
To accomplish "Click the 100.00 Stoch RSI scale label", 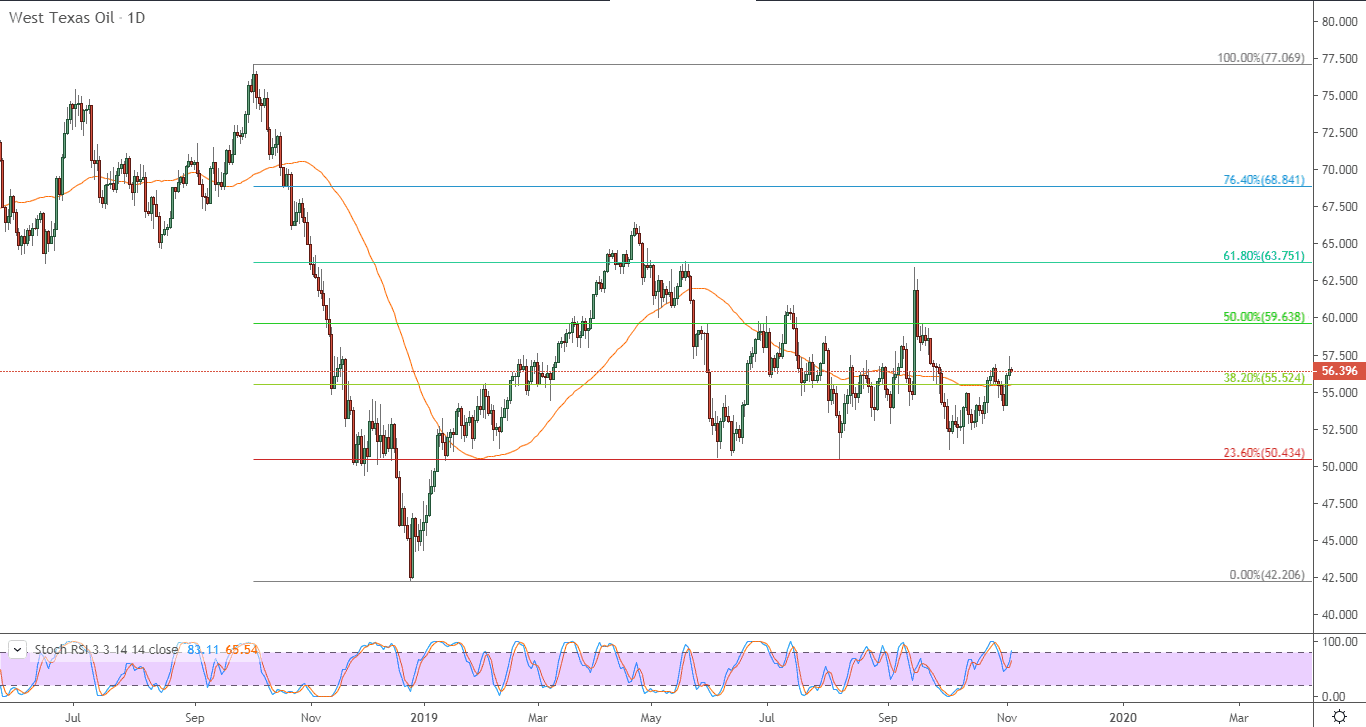I will (x=1339, y=641).
